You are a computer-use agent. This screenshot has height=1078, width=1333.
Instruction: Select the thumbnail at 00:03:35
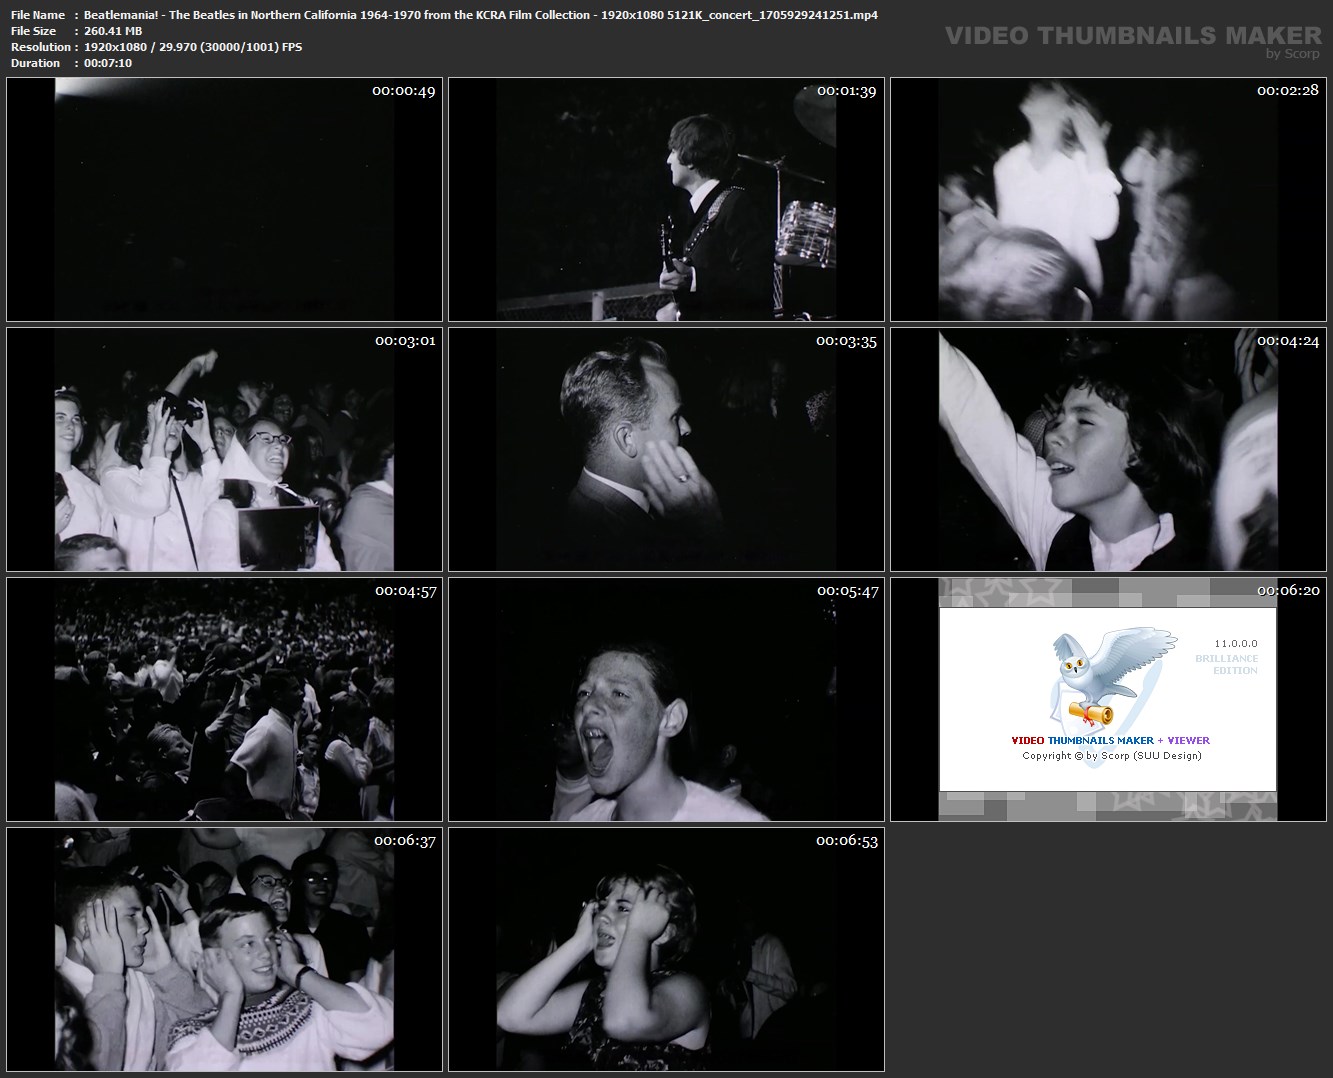click(666, 450)
